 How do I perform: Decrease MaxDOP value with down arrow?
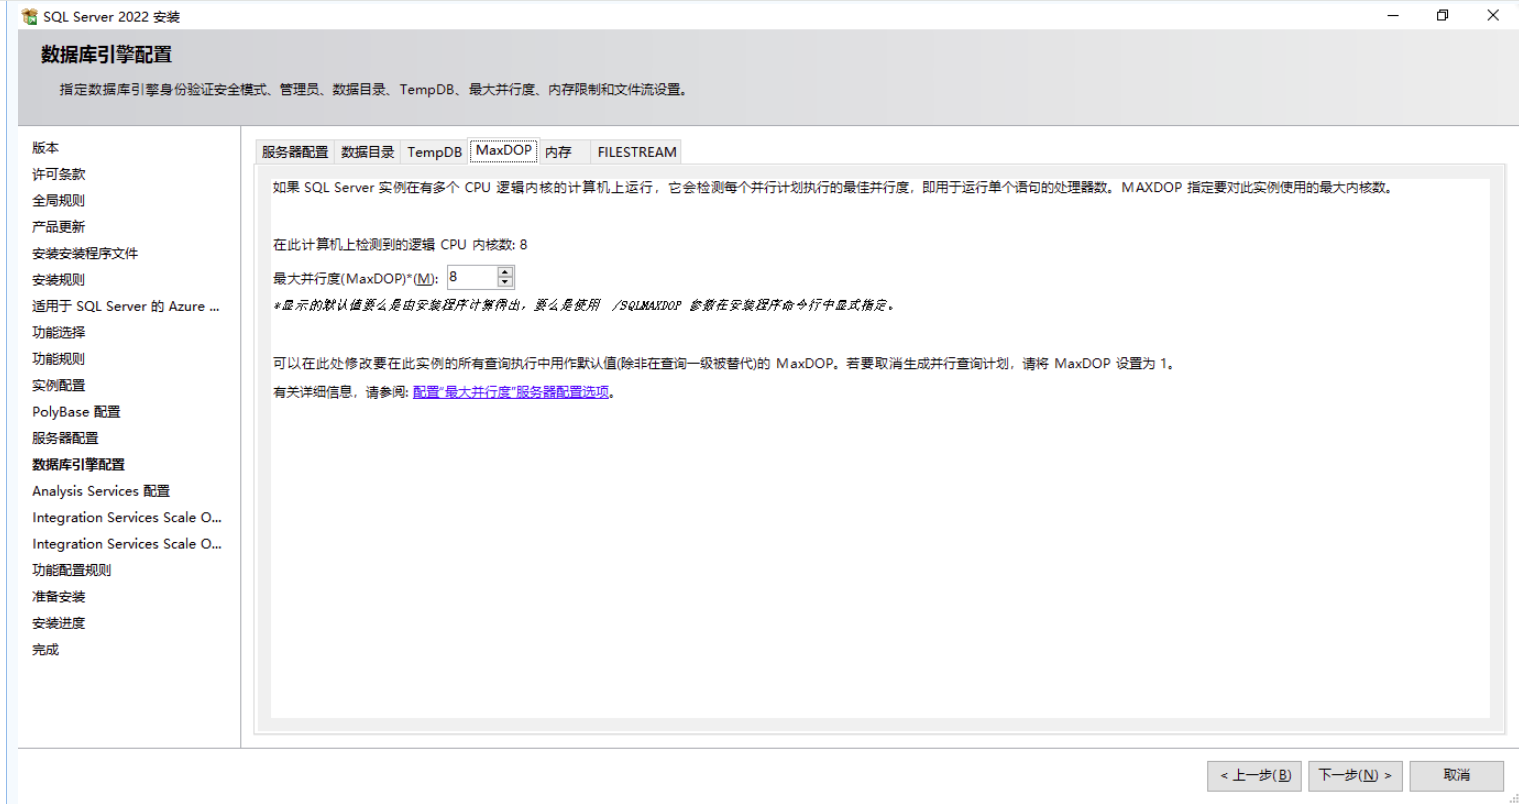tap(505, 283)
